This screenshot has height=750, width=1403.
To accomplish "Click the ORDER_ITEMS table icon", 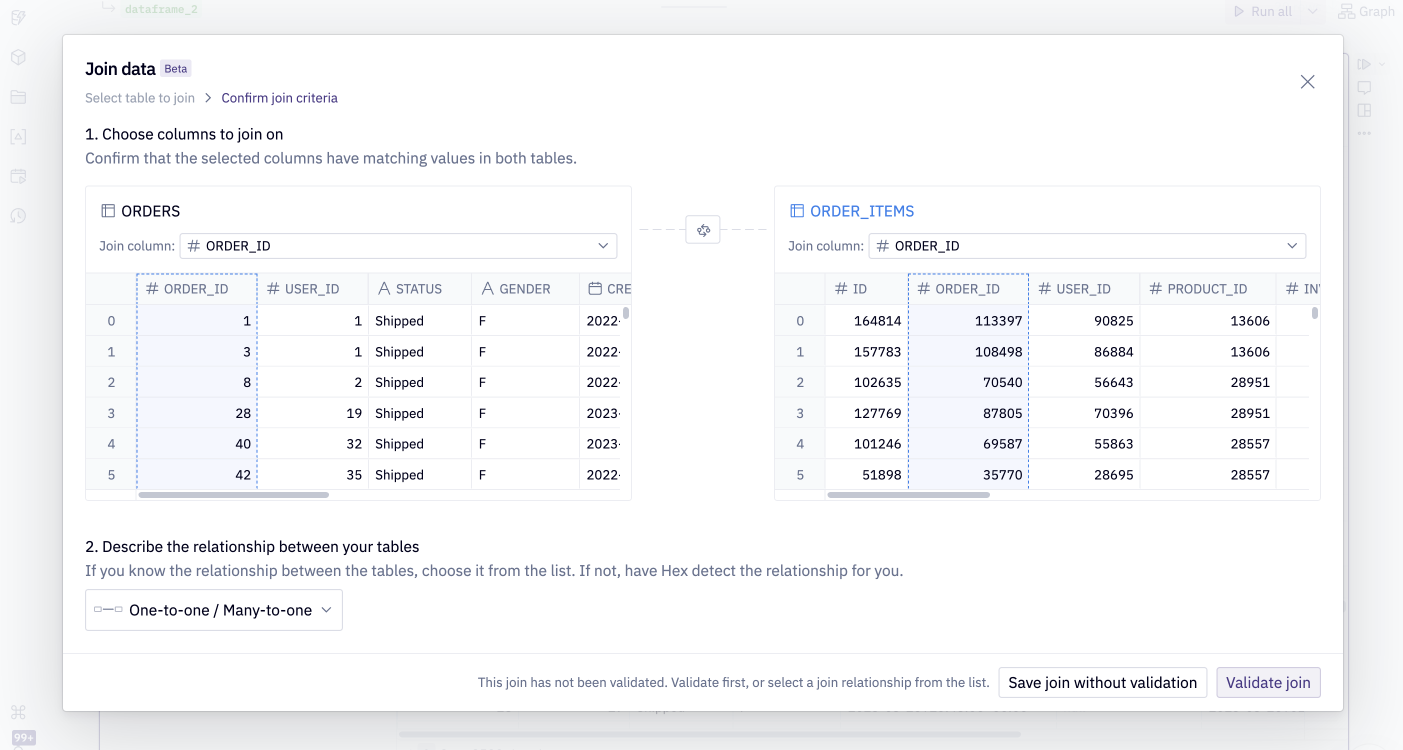I will pyautogui.click(x=795, y=210).
